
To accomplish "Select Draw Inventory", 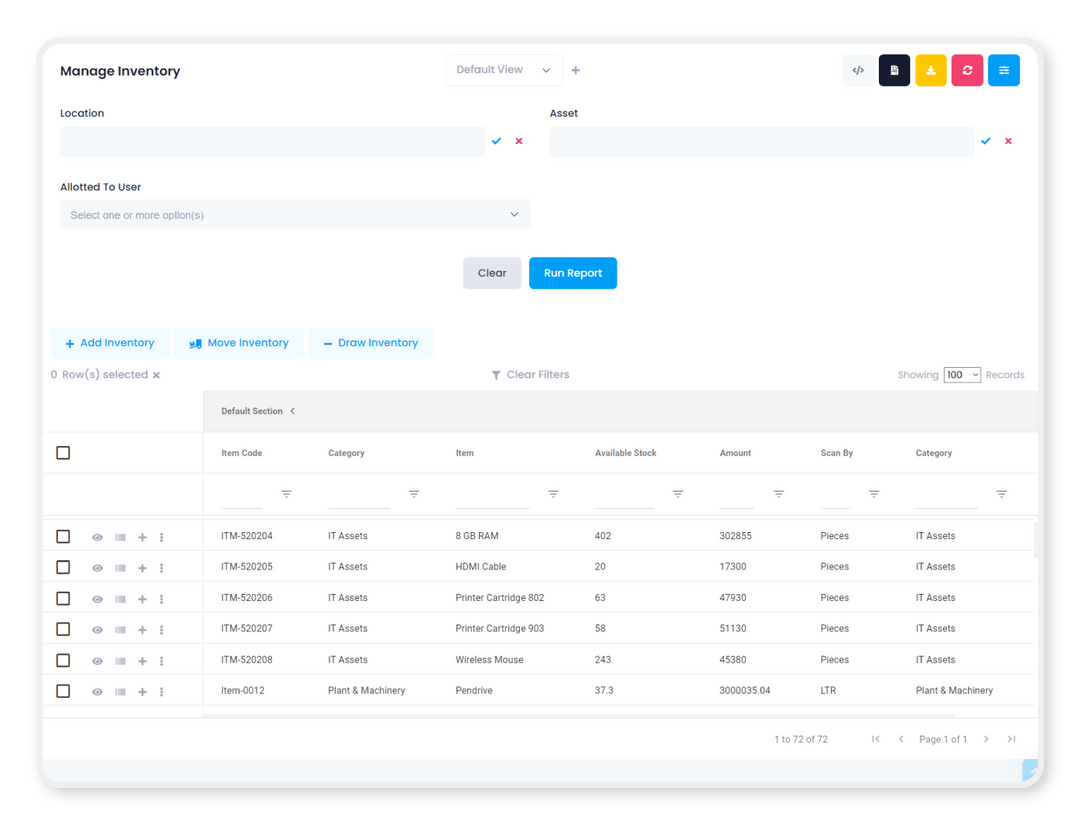I will (x=370, y=342).
